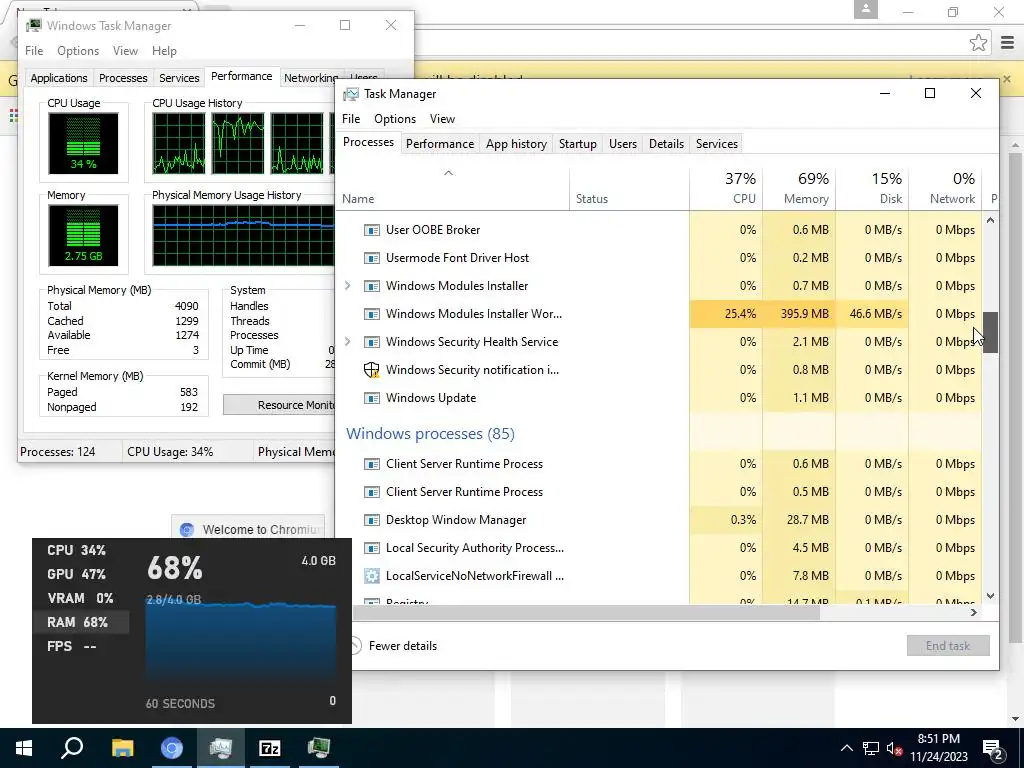This screenshot has width=1024, height=768.
Task: Click the Task Manager title bar icon
Action: tap(351, 94)
